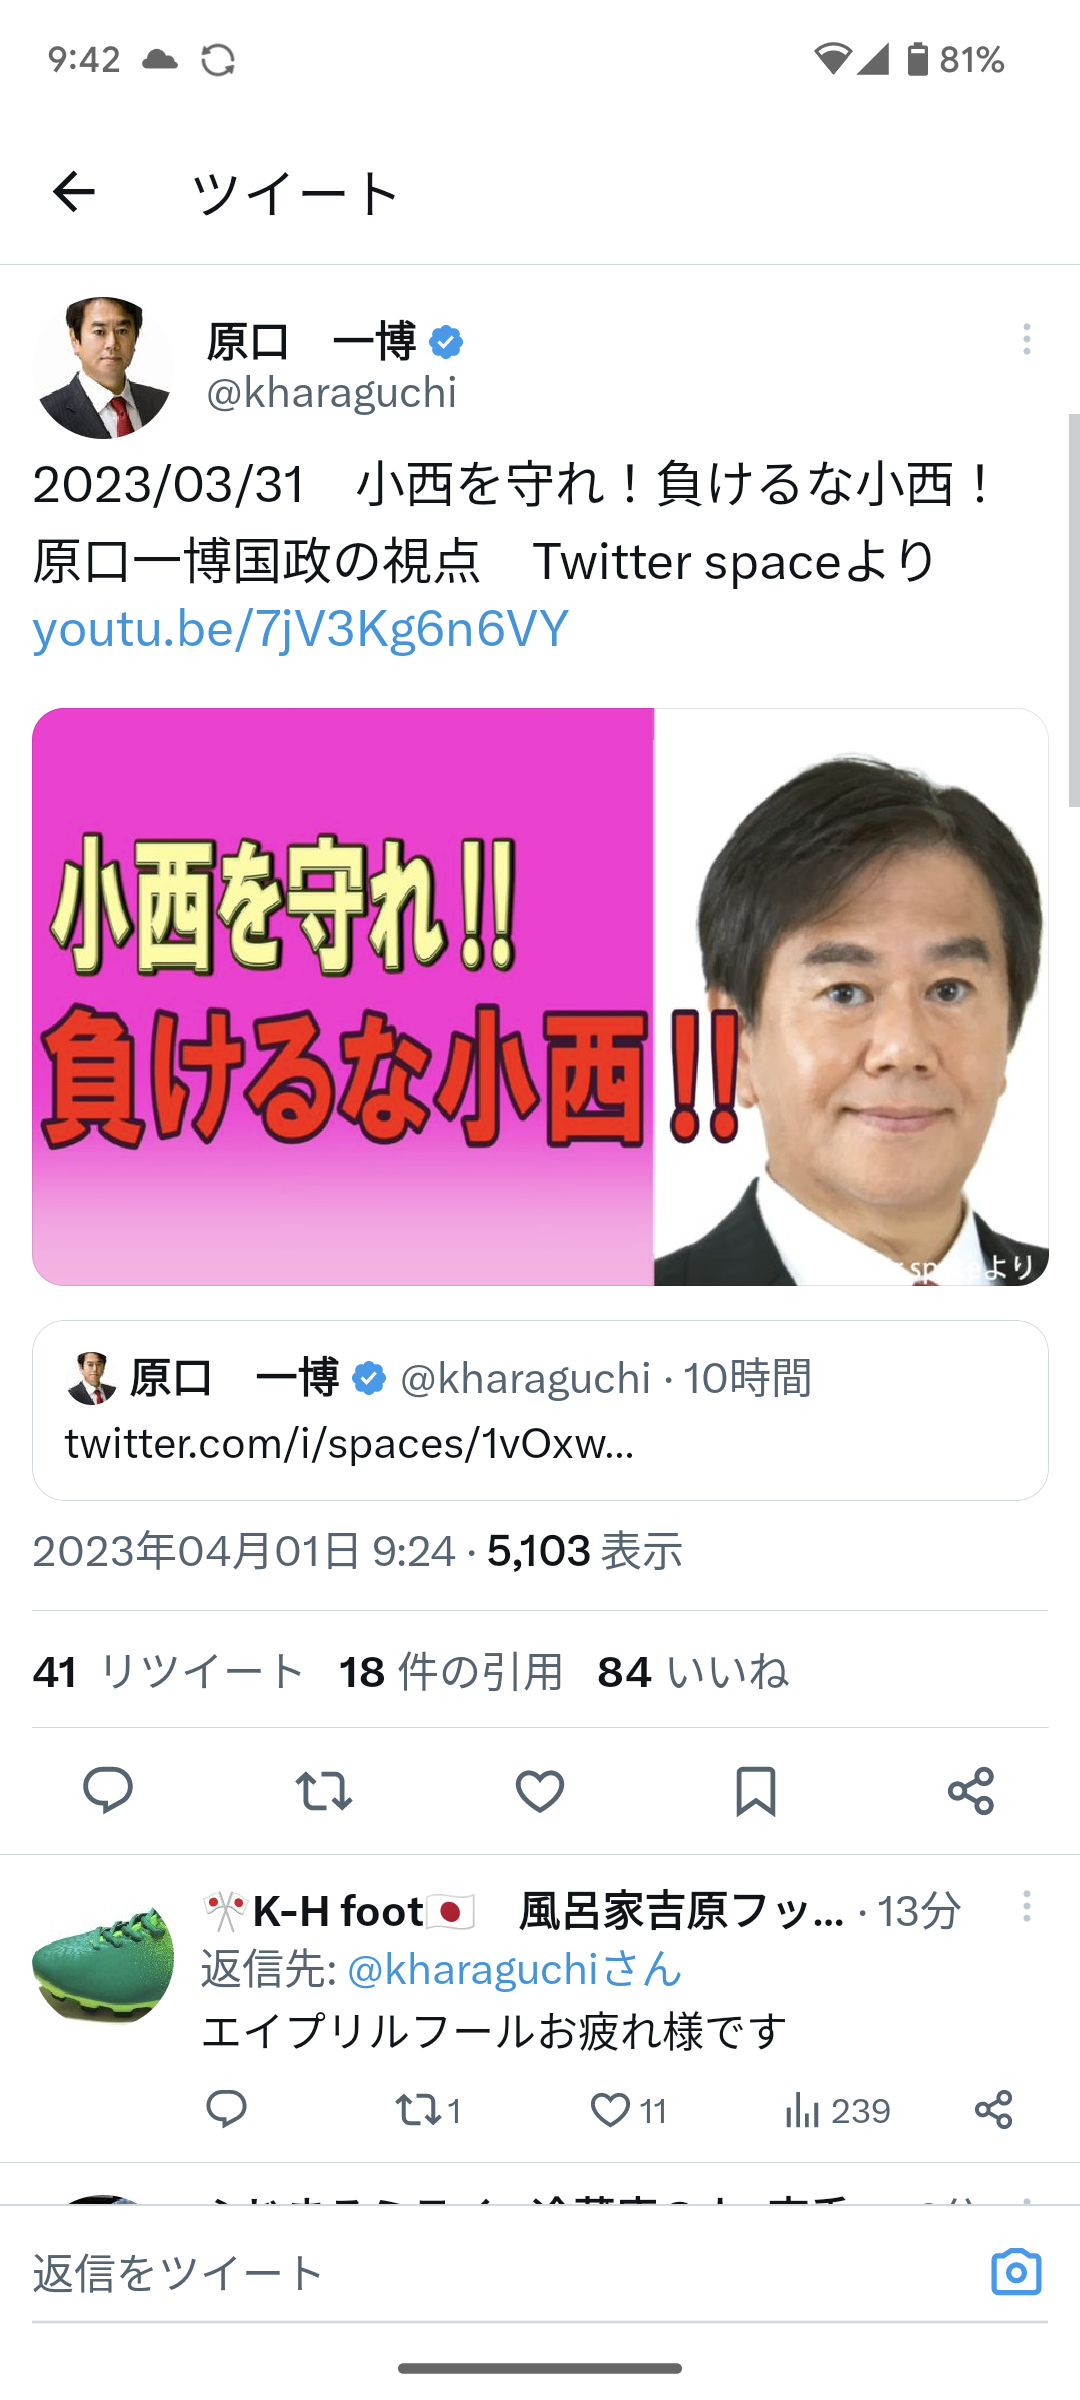Like the K-H foot reply
Screen dimensions: 1080x2400
coord(628,2110)
